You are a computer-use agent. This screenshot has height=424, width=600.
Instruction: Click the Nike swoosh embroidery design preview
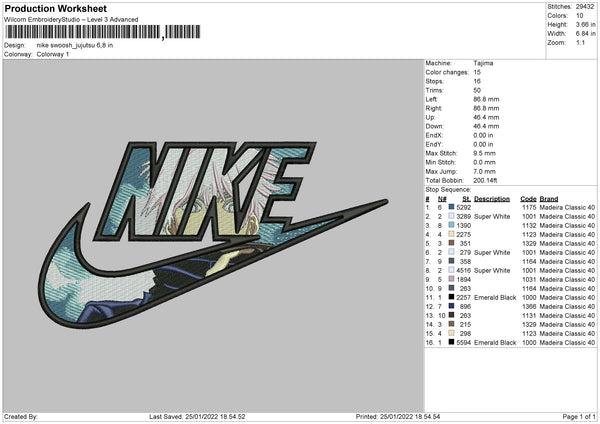point(214,234)
